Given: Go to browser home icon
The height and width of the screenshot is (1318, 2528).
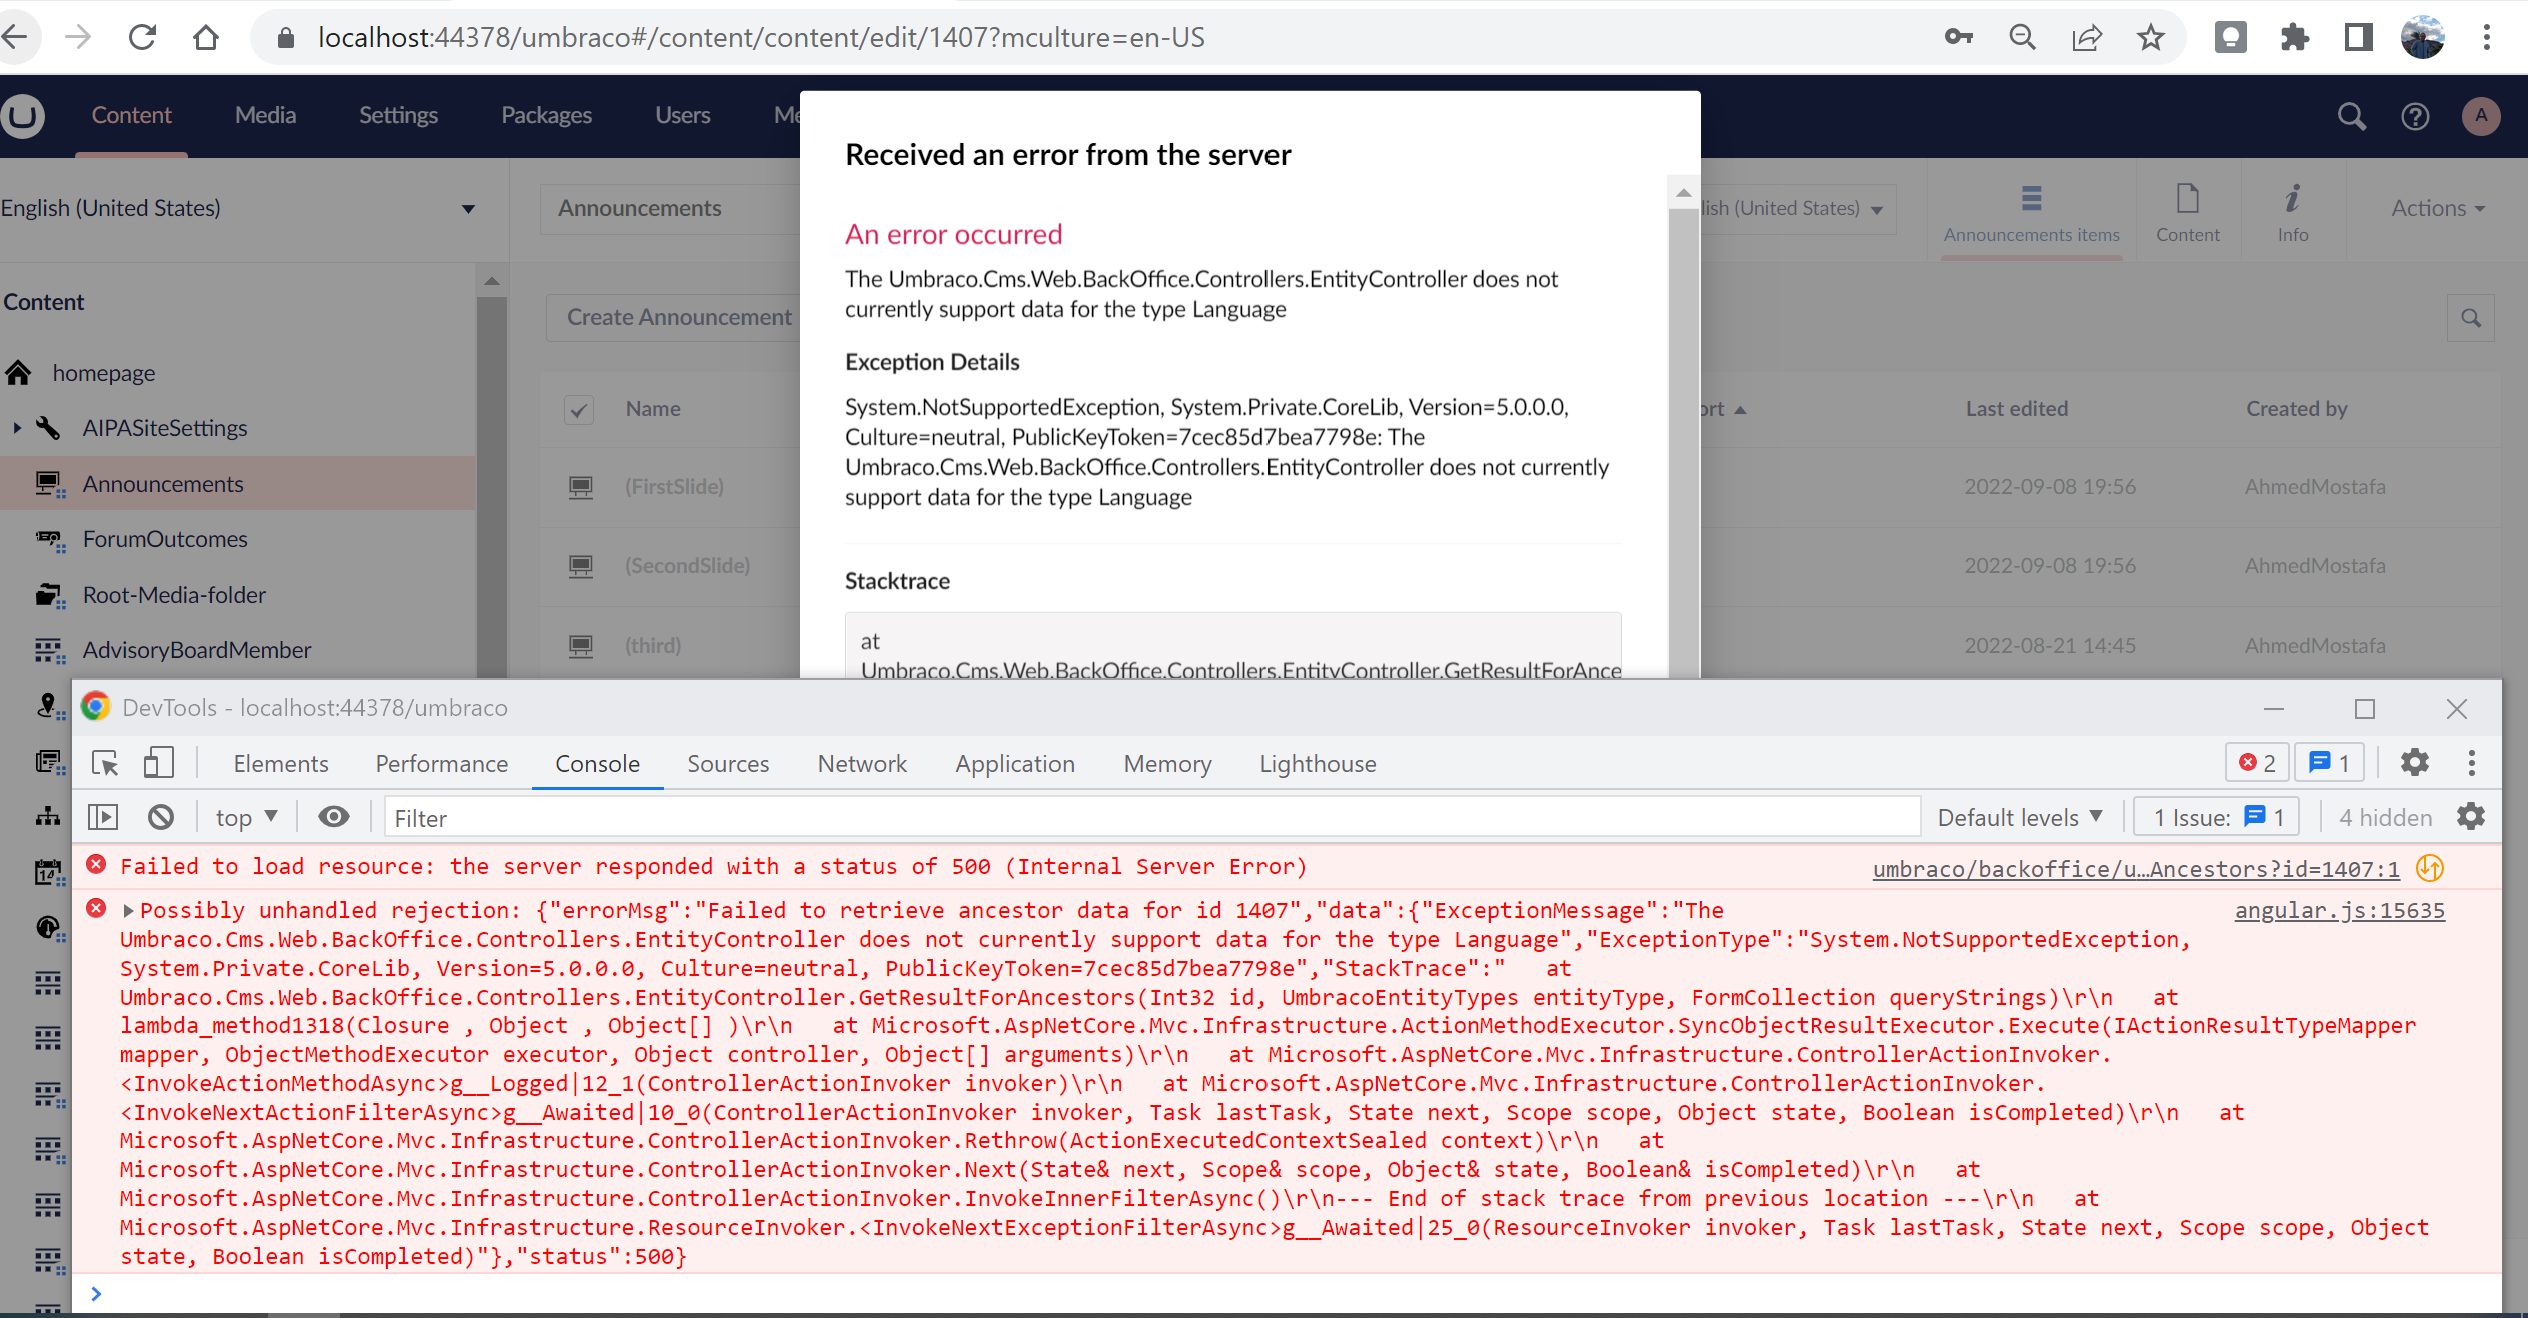Looking at the screenshot, I should pyautogui.click(x=206, y=37).
